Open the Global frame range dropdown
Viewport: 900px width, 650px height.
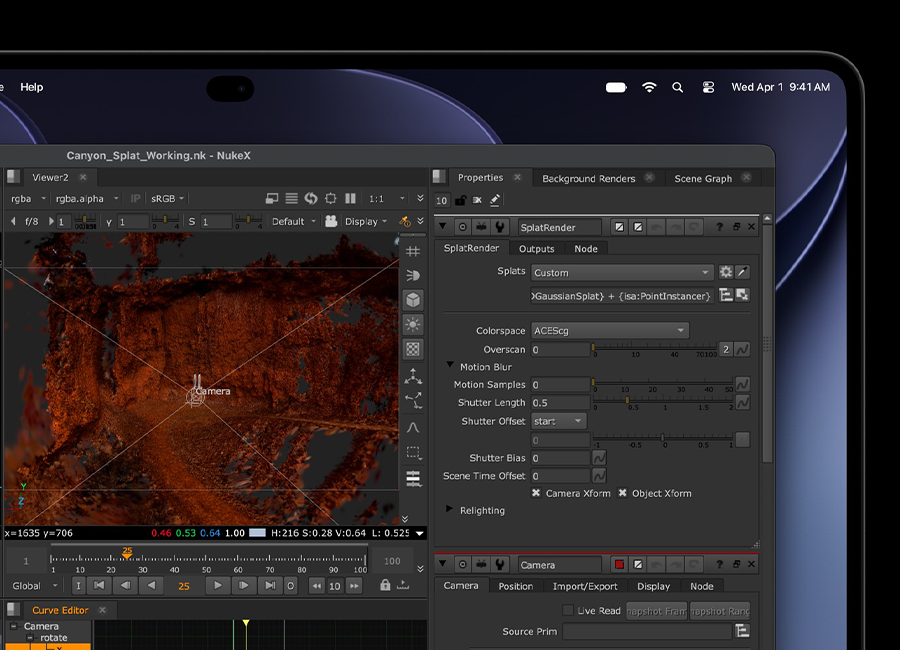35,586
